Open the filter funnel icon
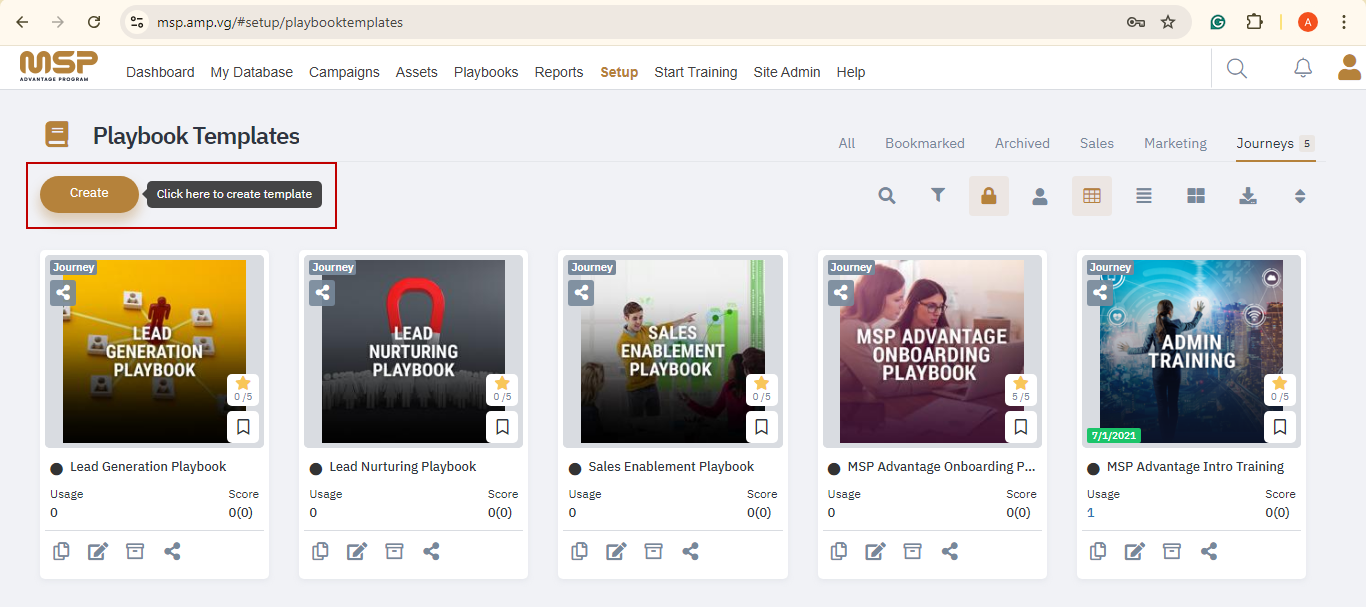This screenshot has width=1366, height=607. click(938, 196)
